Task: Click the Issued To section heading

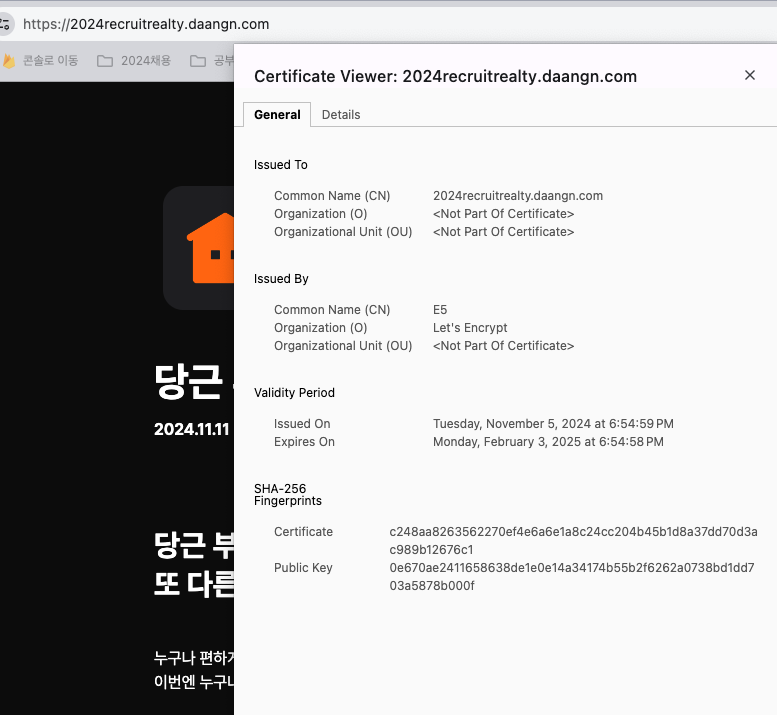Action: tap(280, 165)
